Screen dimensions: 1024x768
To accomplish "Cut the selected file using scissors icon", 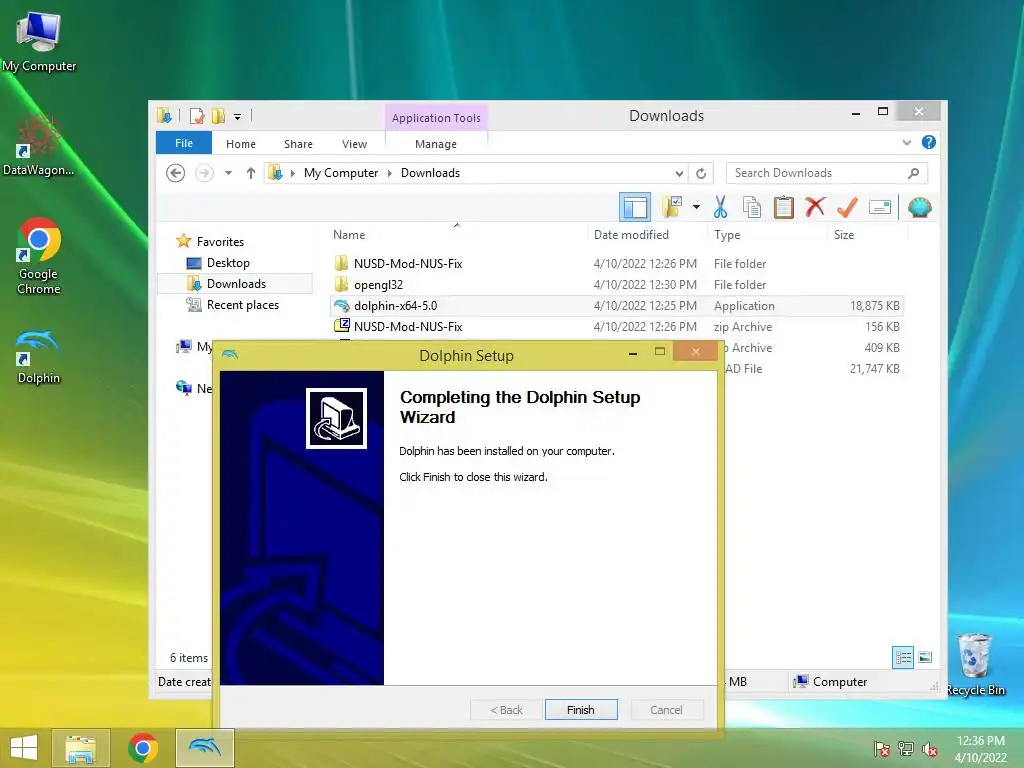I will point(720,208).
